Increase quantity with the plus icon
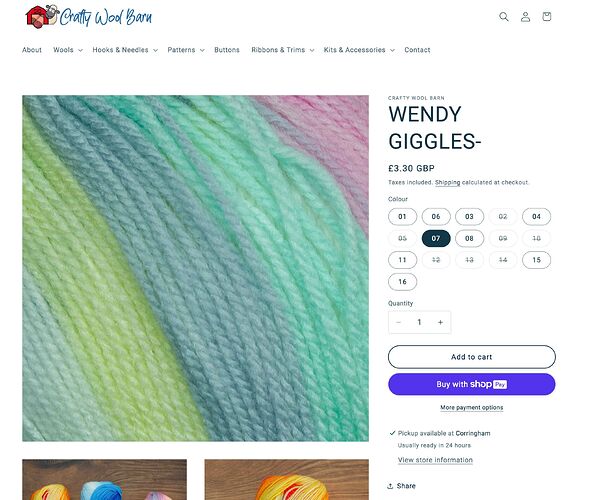 click(x=440, y=322)
